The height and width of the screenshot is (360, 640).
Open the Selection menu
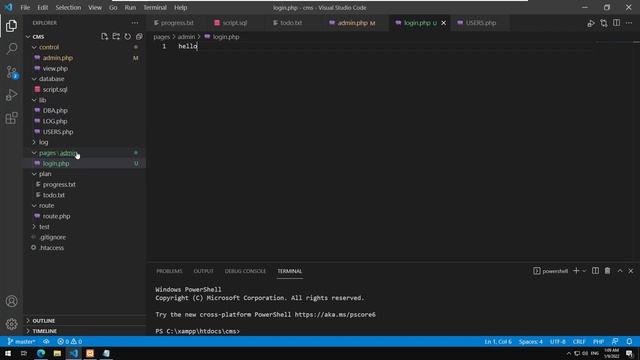click(68, 7)
